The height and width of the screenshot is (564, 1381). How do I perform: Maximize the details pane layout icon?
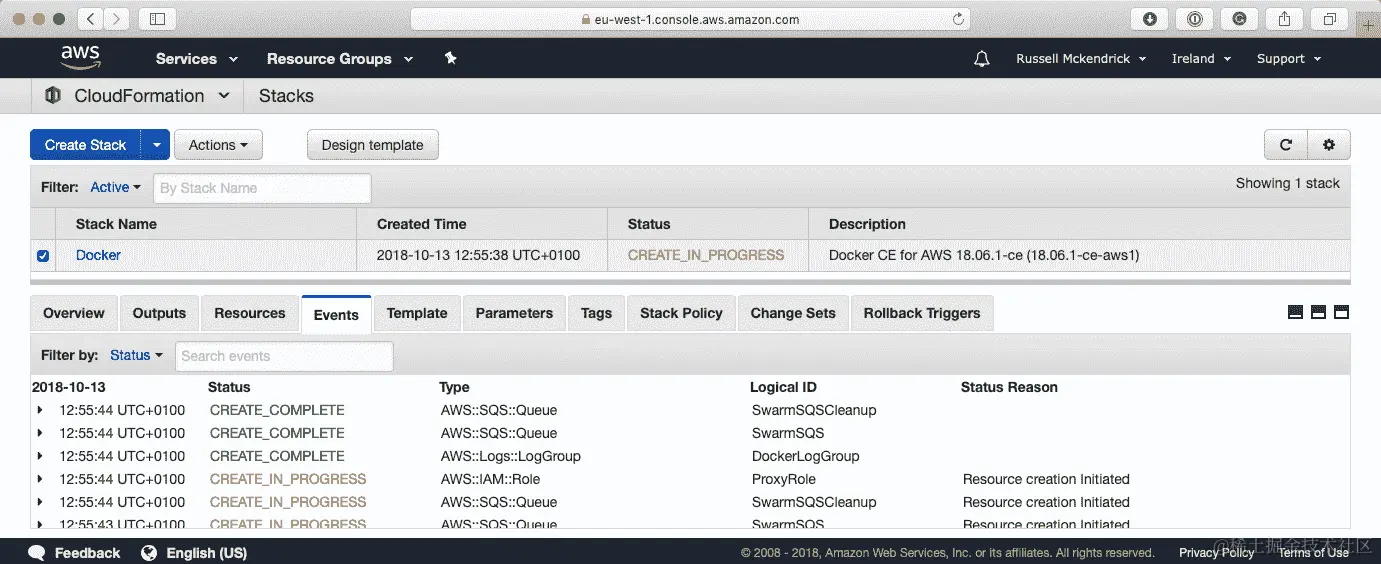[x=1341, y=312]
